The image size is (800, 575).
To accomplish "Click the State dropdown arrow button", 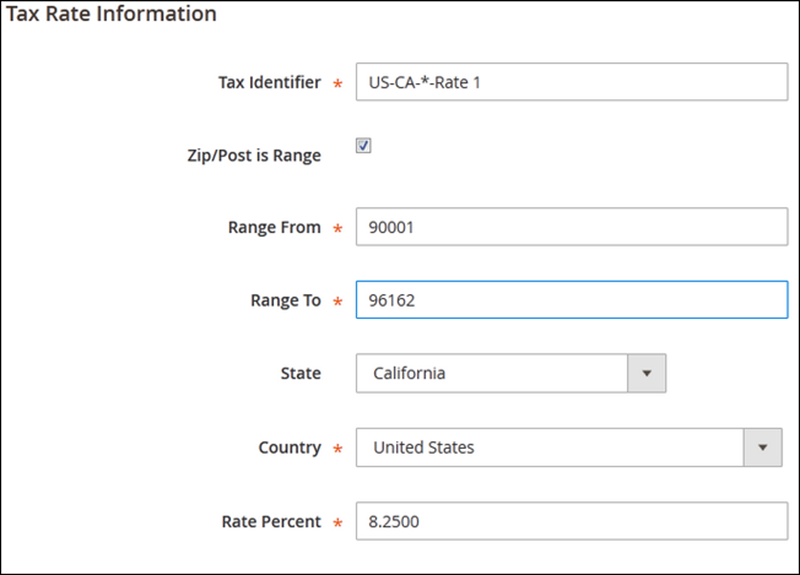I will point(646,373).
